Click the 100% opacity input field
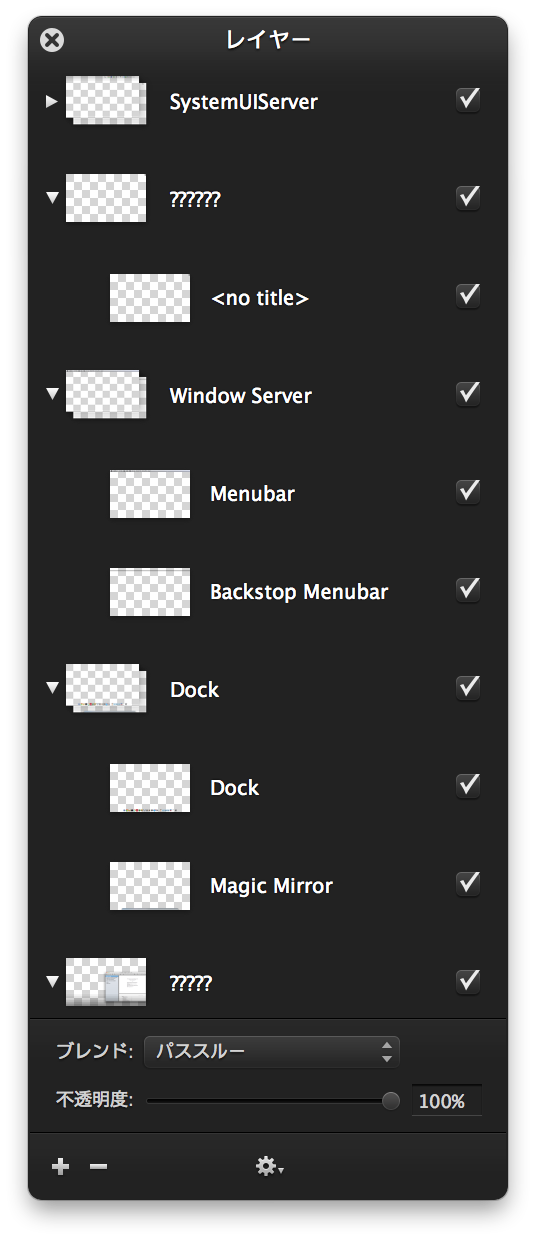The height and width of the screenshot is (1240, 536). (447, 1101)
